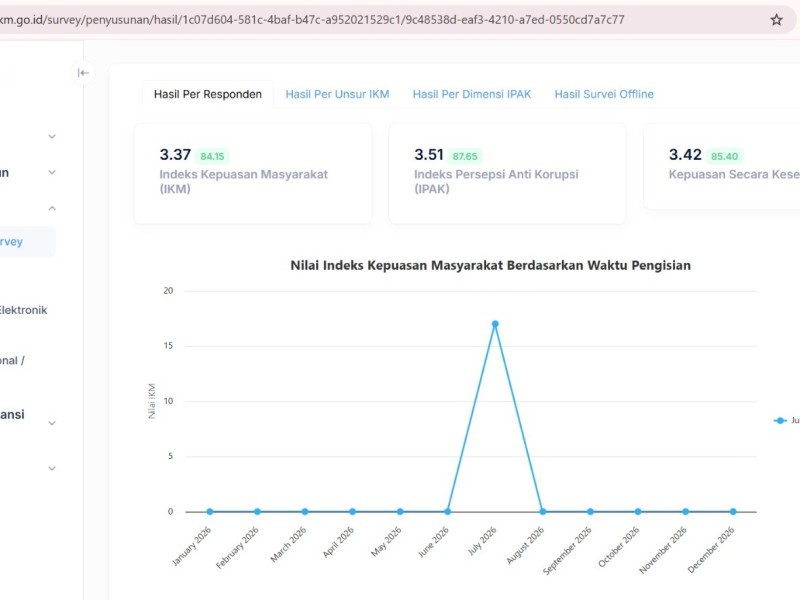Collapse the sidebar with the arrow icon
The height and width of the screenshot is (600, 800).
point(83,73)
